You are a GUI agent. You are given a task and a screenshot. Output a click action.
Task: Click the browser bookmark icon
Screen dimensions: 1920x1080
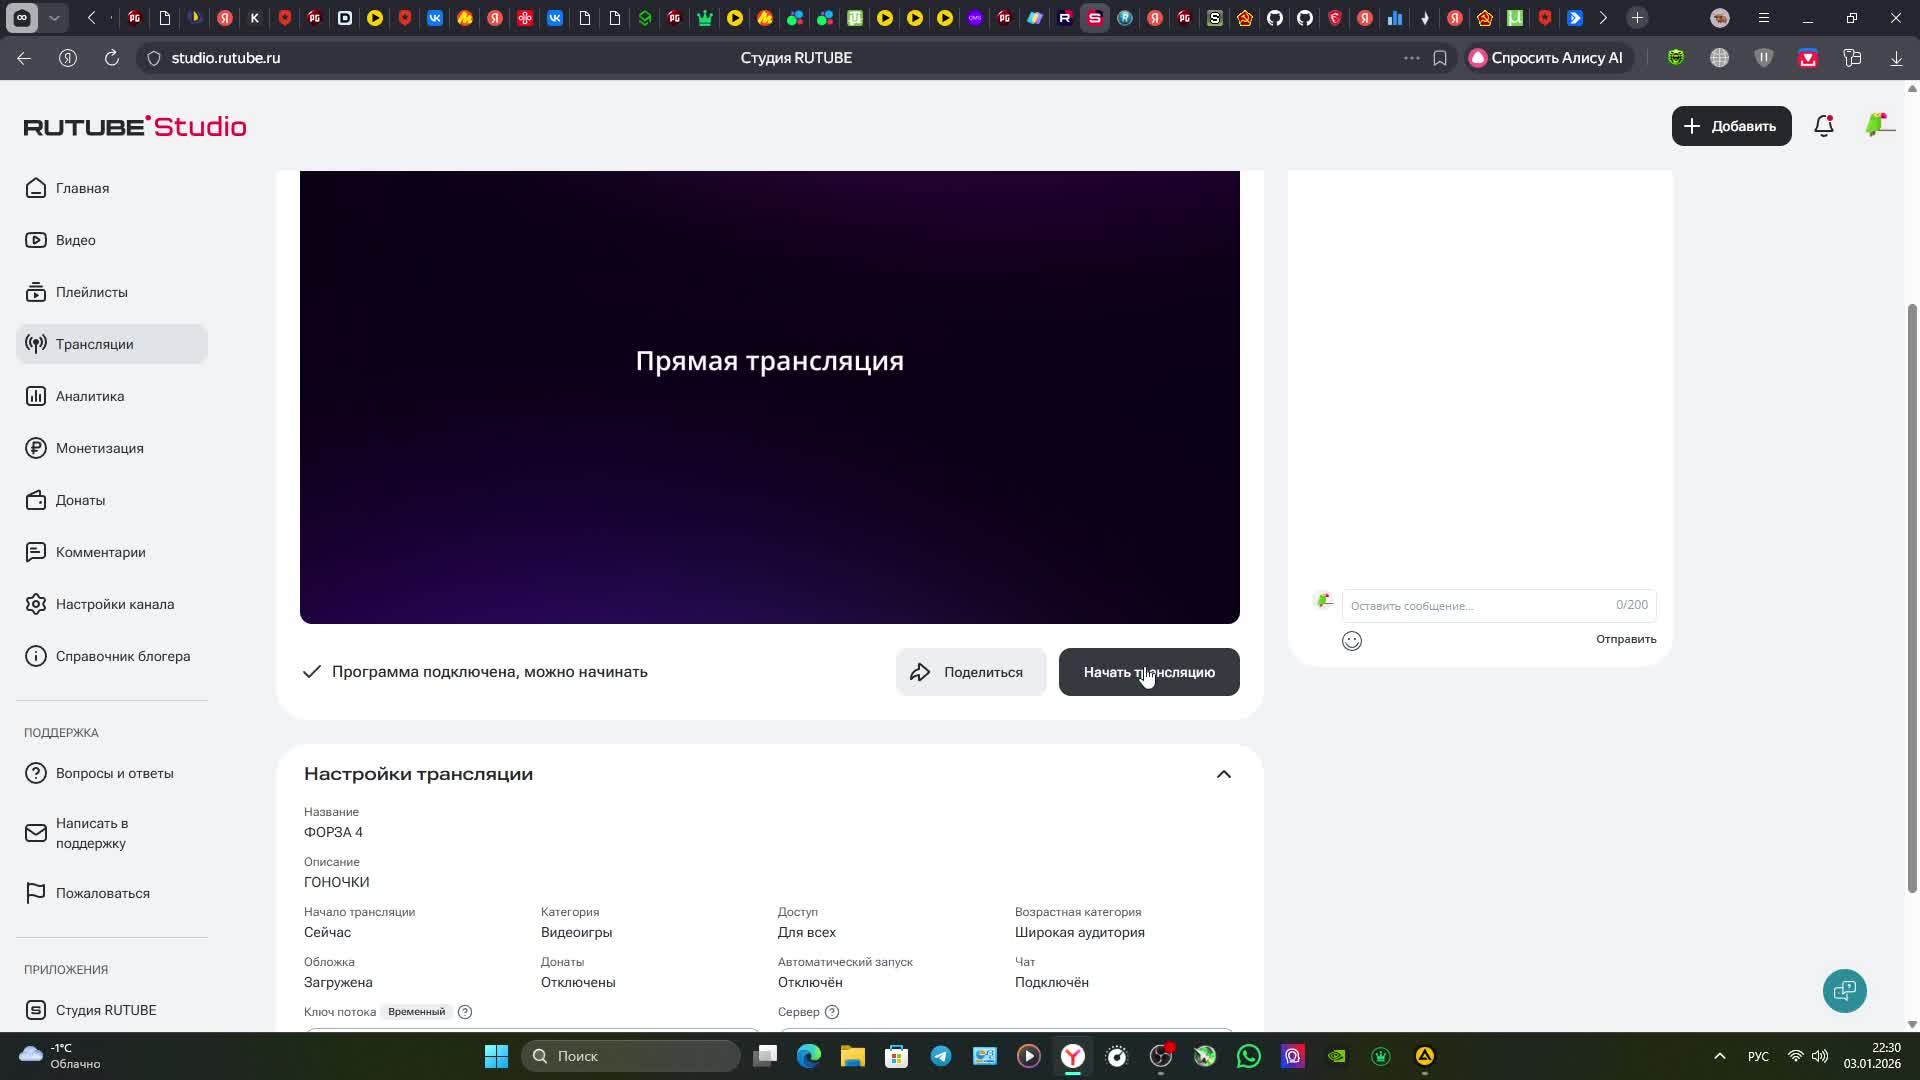click(x=1440, y=58)
